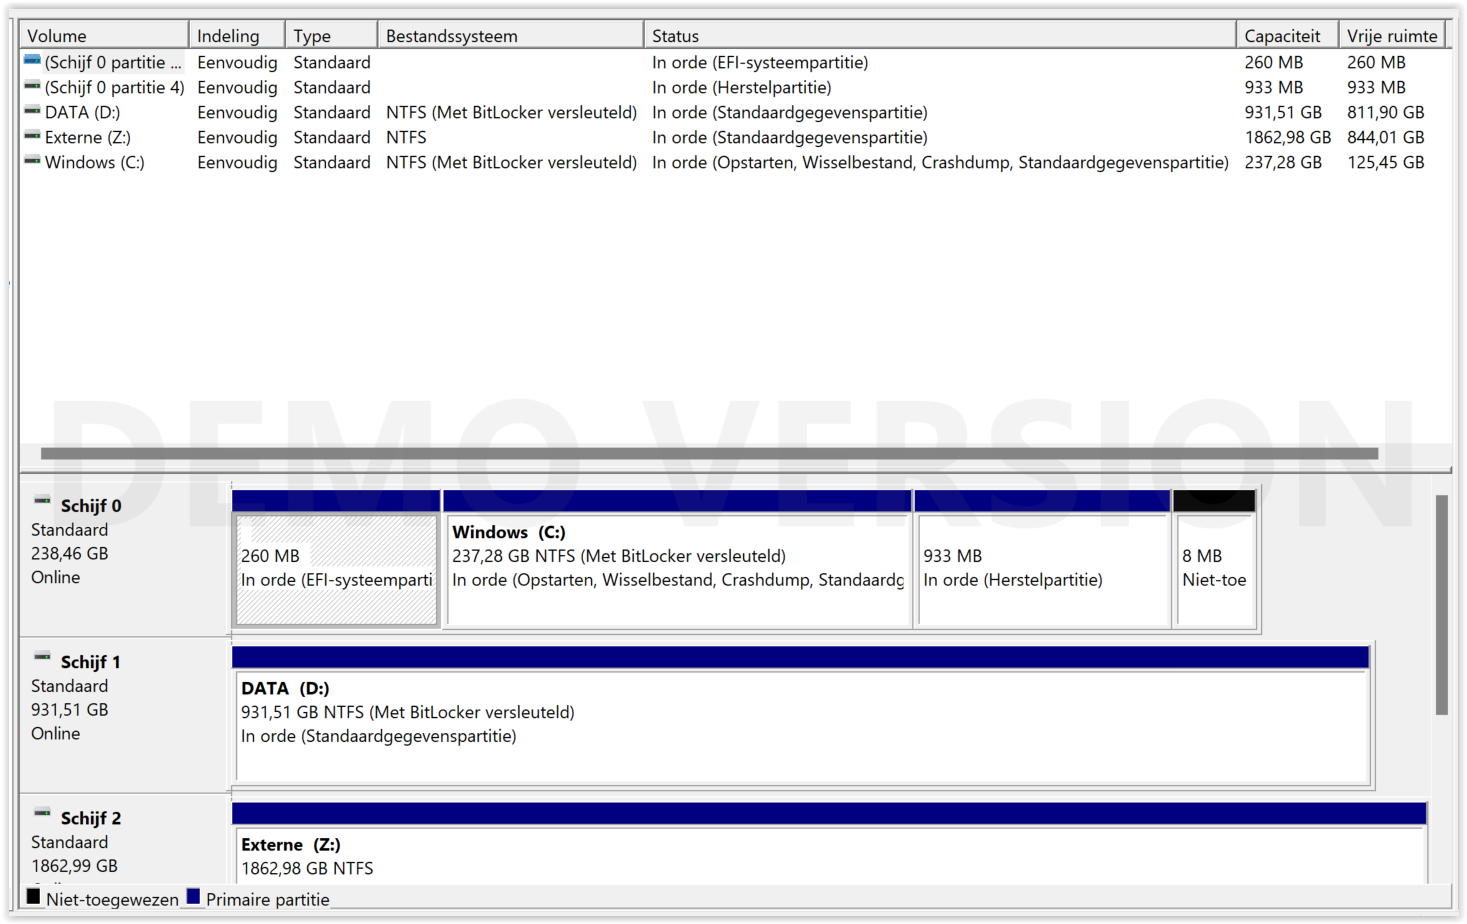Click the 'Schijf 2' disk name label
Image resolution: width=1467 pixels, height=924 pixels.
click(91, 818)
